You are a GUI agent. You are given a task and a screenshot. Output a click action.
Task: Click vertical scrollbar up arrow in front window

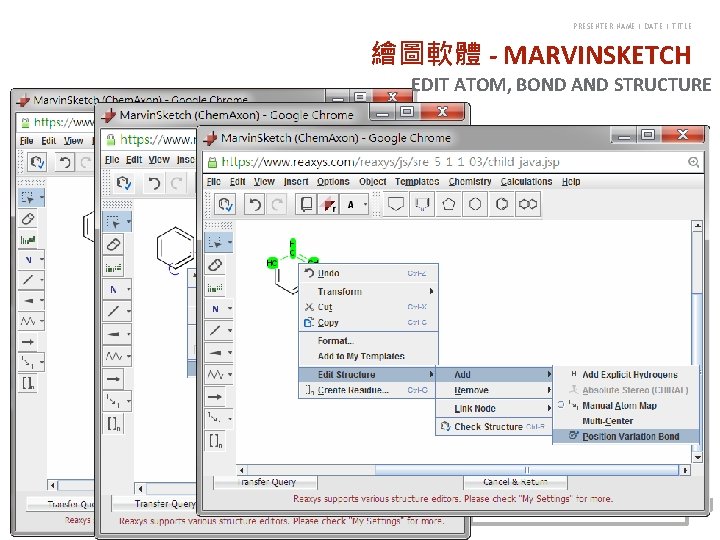pyautogui.click(x=698, y=226)
